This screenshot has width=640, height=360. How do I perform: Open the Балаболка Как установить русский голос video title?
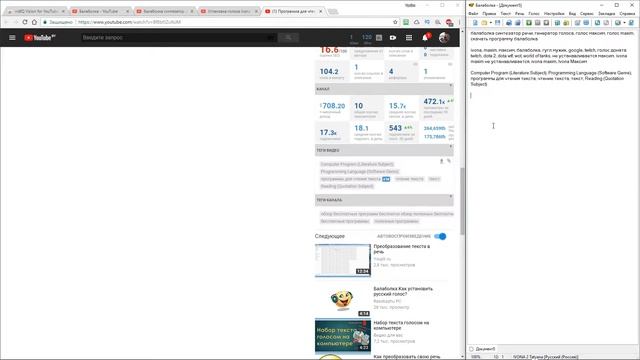pyautogui.click(x=403, y=291)
